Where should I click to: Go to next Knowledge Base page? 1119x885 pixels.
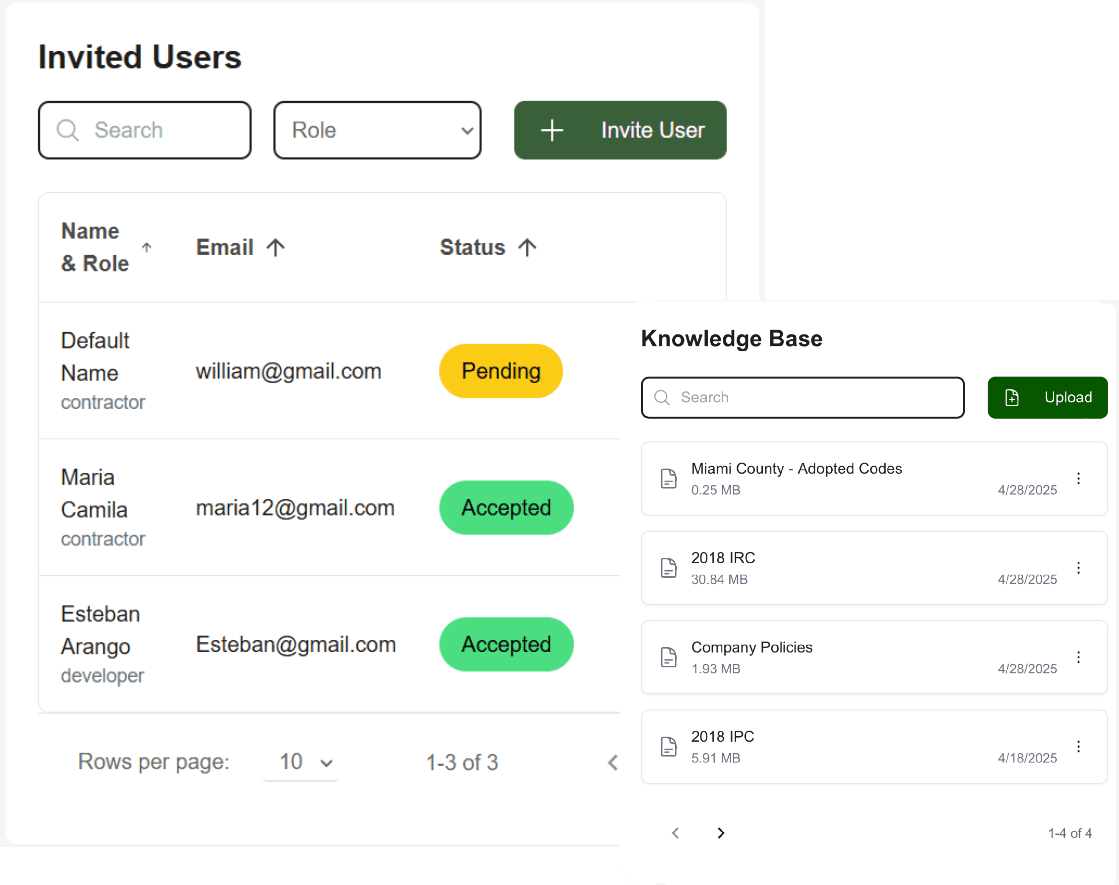721,833
